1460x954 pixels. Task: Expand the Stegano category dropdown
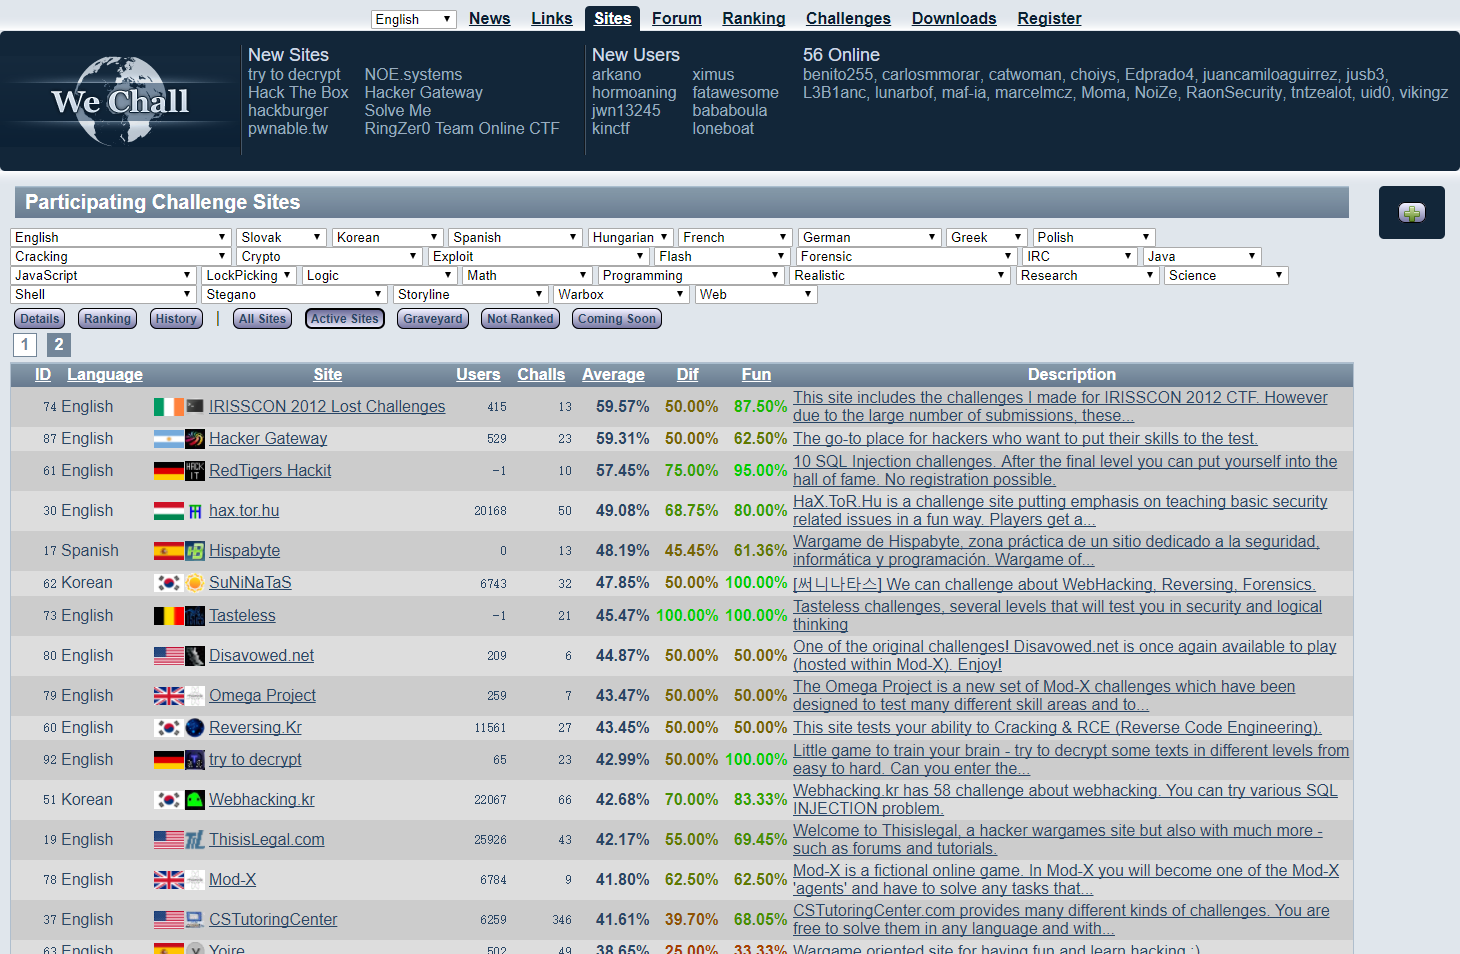coord(295,294)
